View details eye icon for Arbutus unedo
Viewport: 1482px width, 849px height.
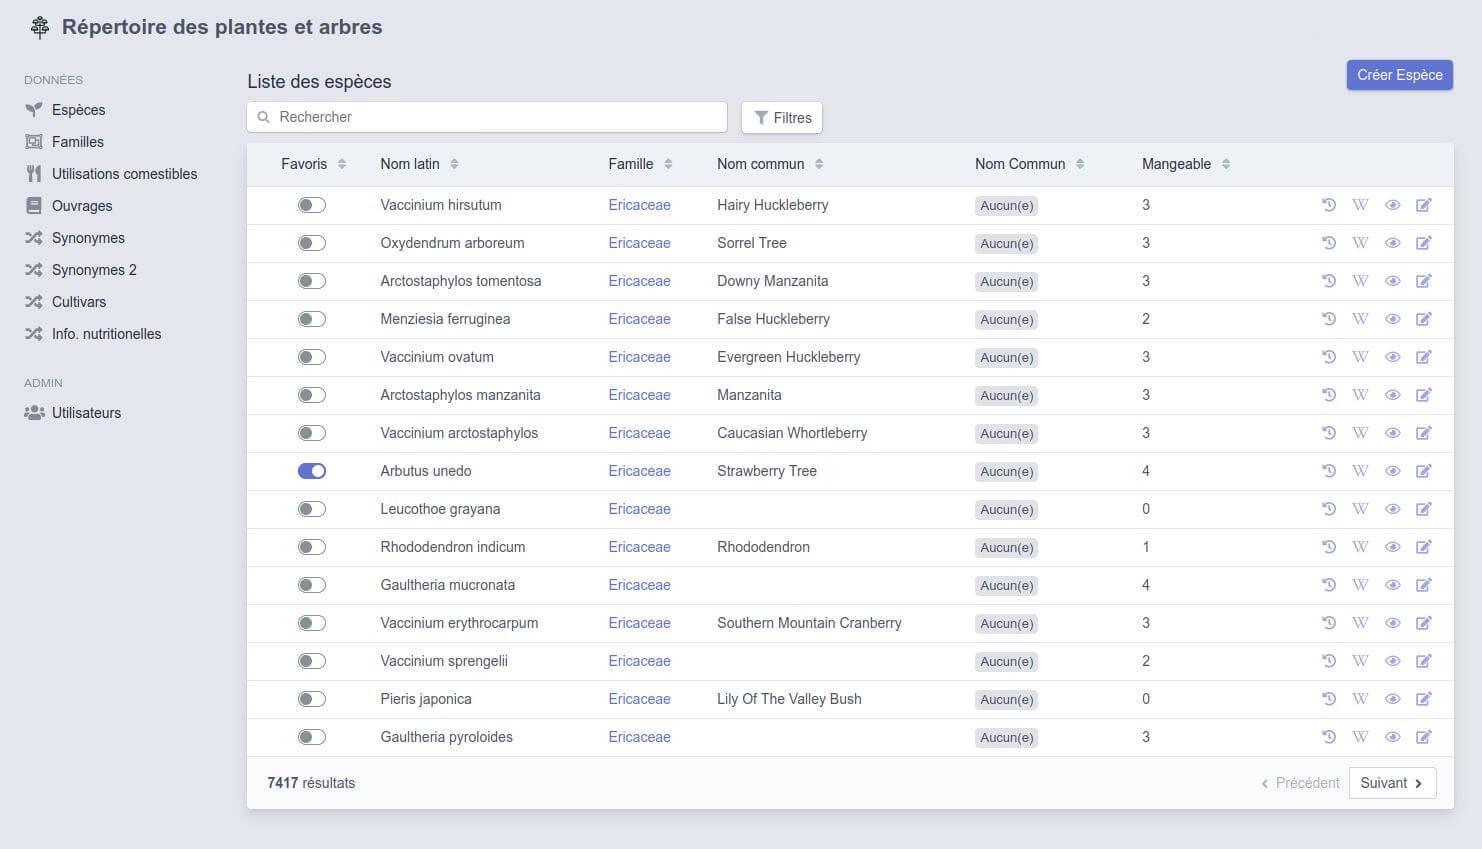click(x=1392, y=471)
